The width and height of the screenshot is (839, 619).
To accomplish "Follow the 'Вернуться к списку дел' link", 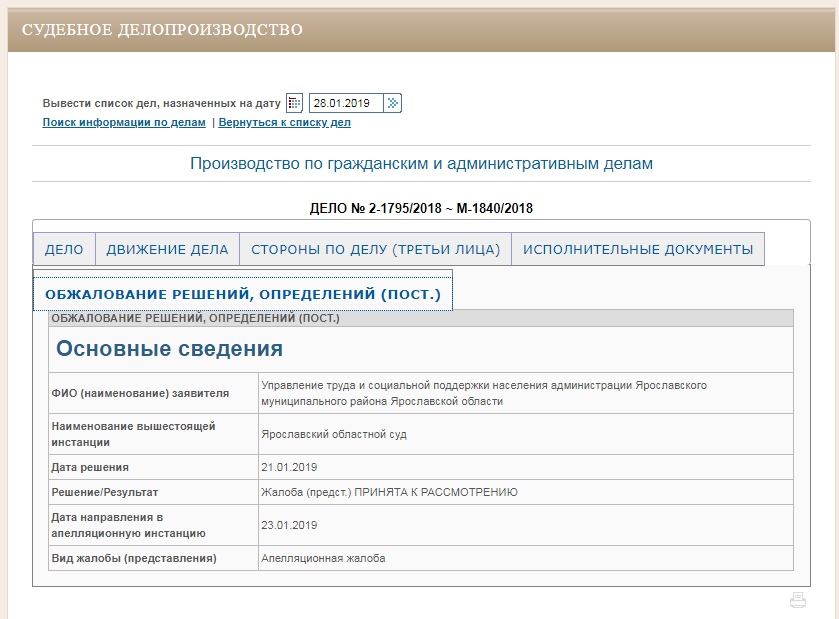I will click(284, 122).
